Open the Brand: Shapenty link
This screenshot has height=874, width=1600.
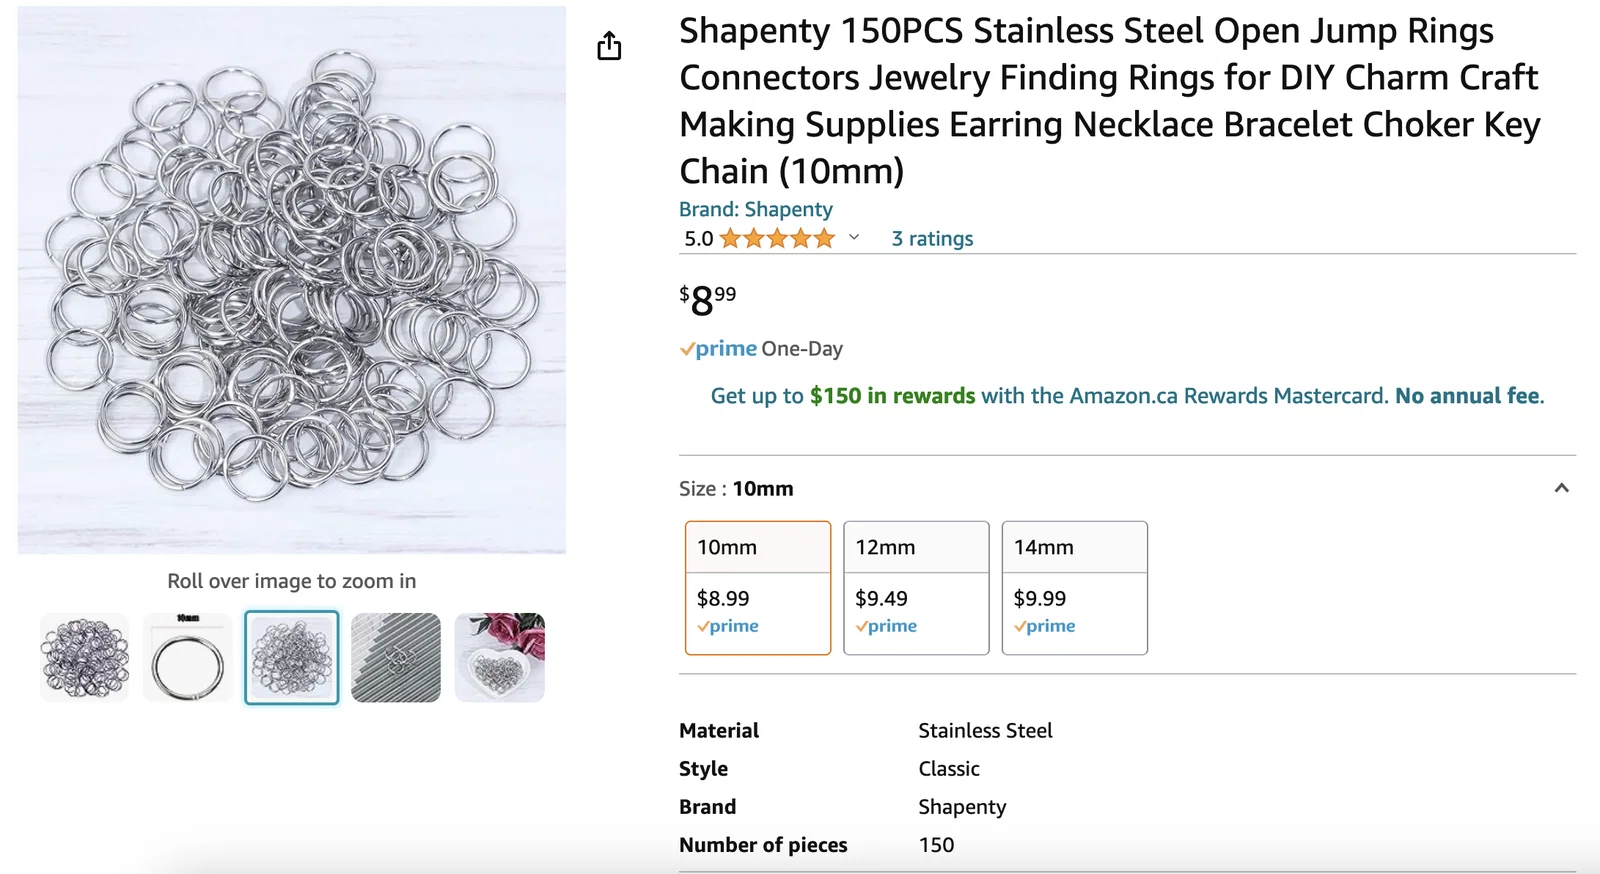click(755, 209)
